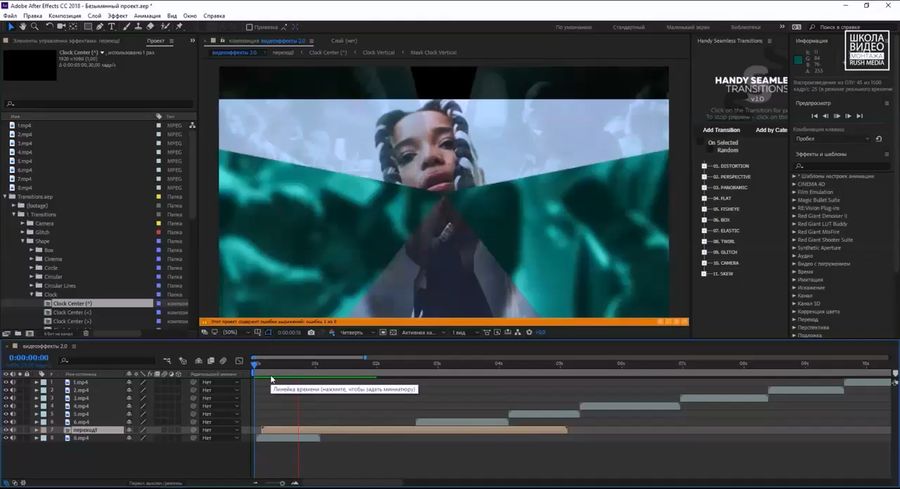Viewport: 900px width, 489px height.
Task: Jump to first frame in preview controls
Action: coord(814,116)
